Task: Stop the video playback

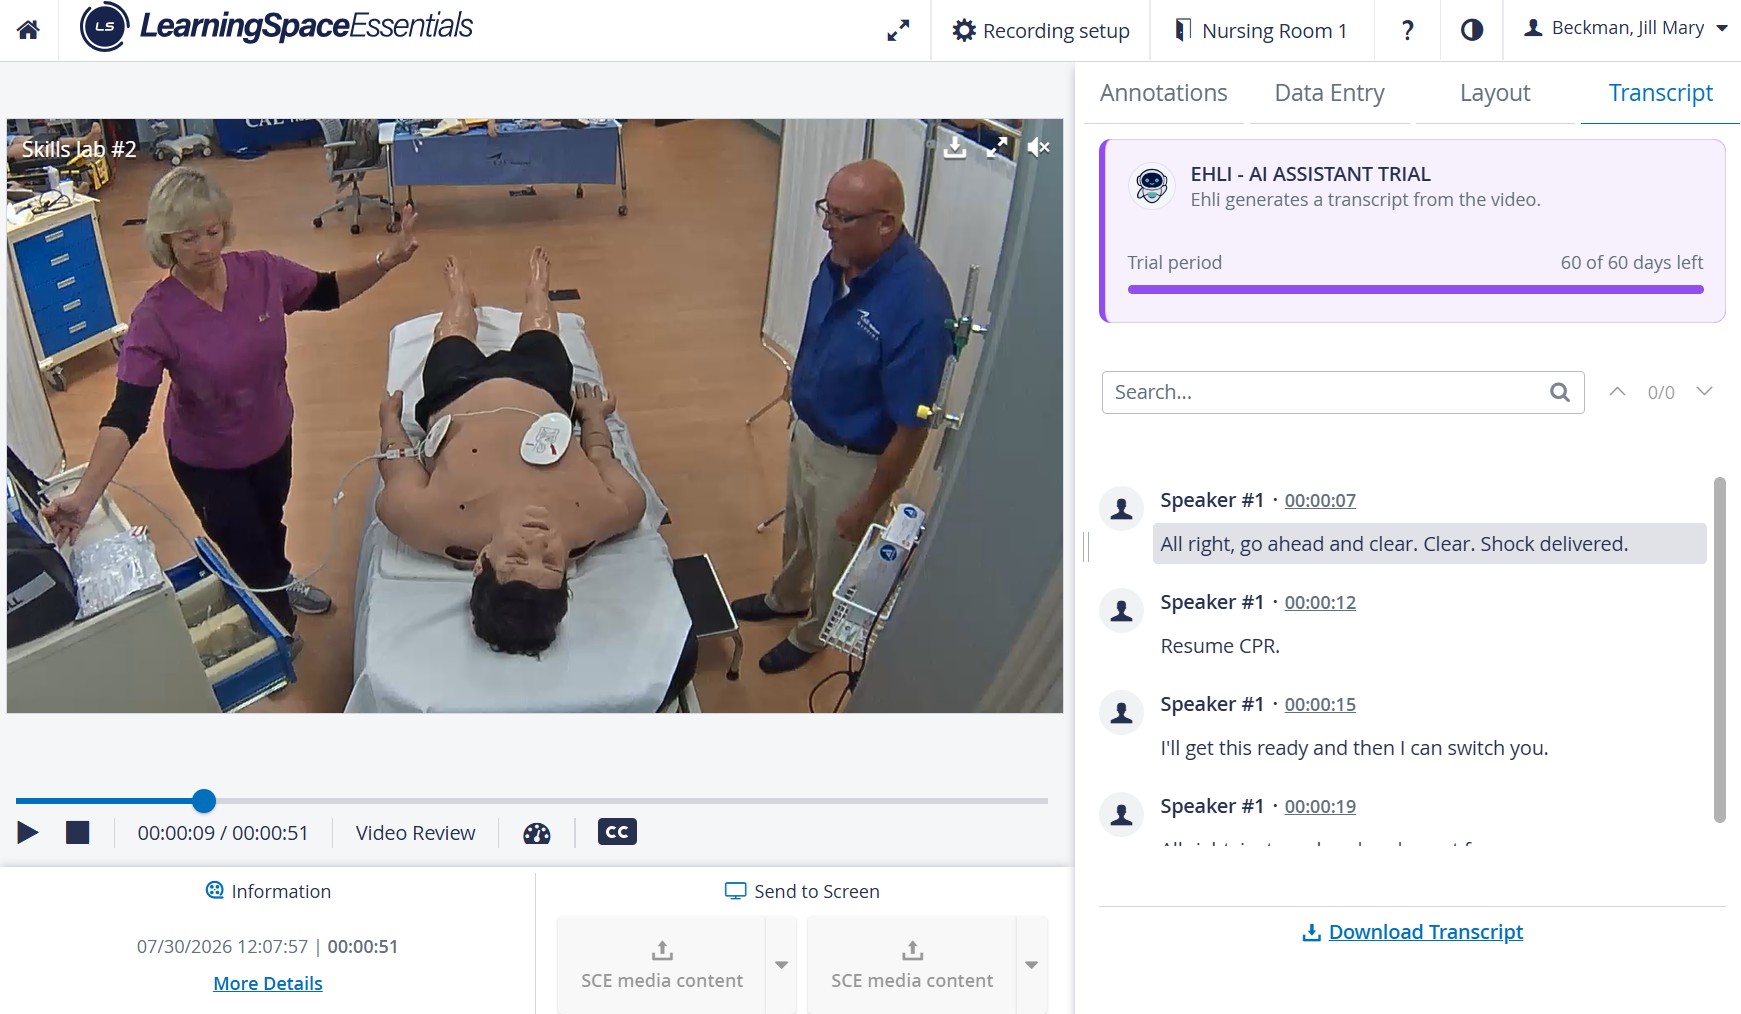Action: (x=78, y=833)
